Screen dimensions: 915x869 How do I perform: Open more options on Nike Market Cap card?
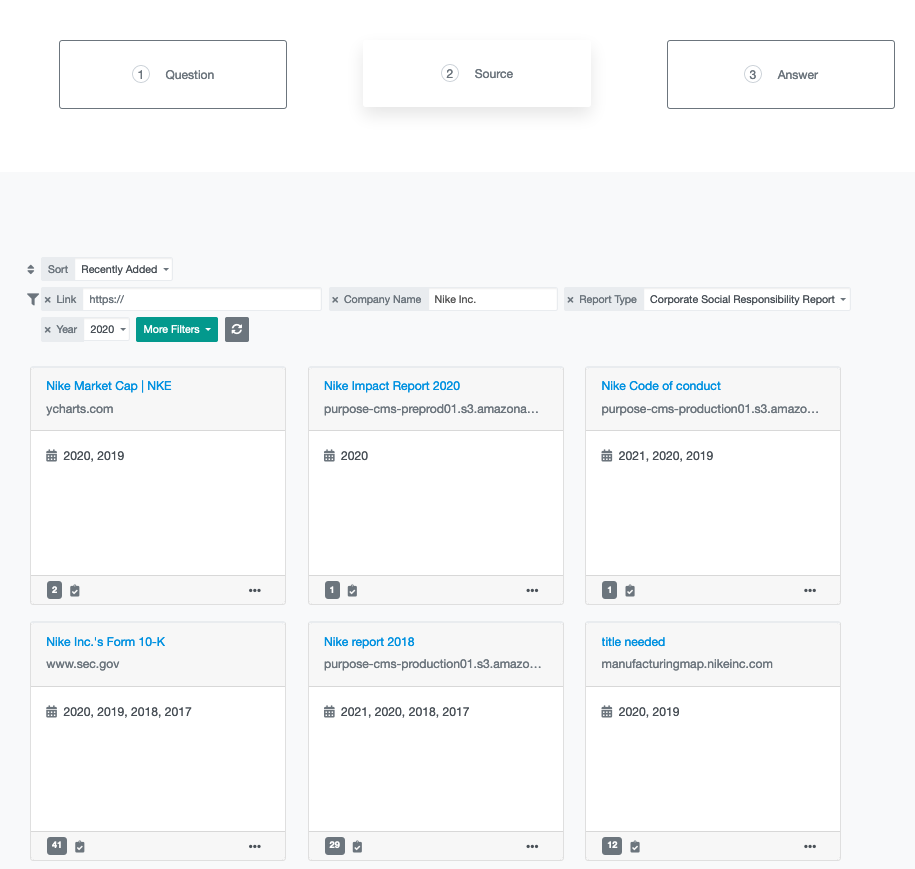coord(254,591)
